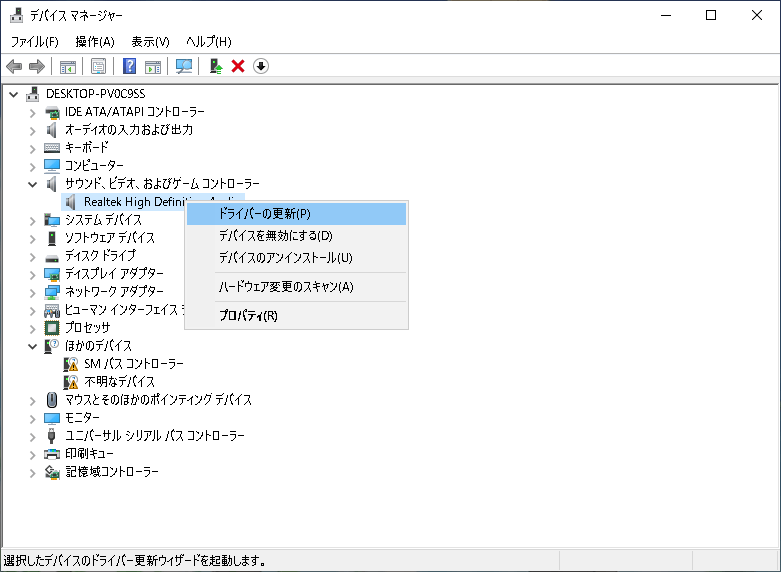Screen dimensions: 781x572
Task: Choose ドライバーの更新(P) in context menu
Action: 296,214
